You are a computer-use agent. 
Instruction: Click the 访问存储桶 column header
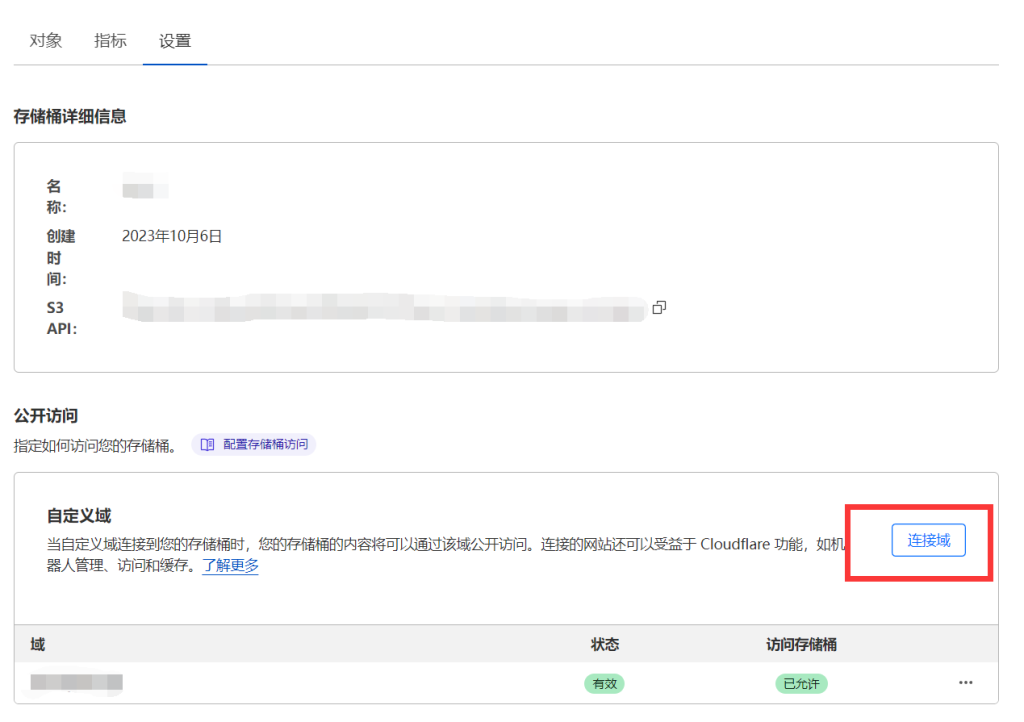pyautogui.click(x=799, y=644)
